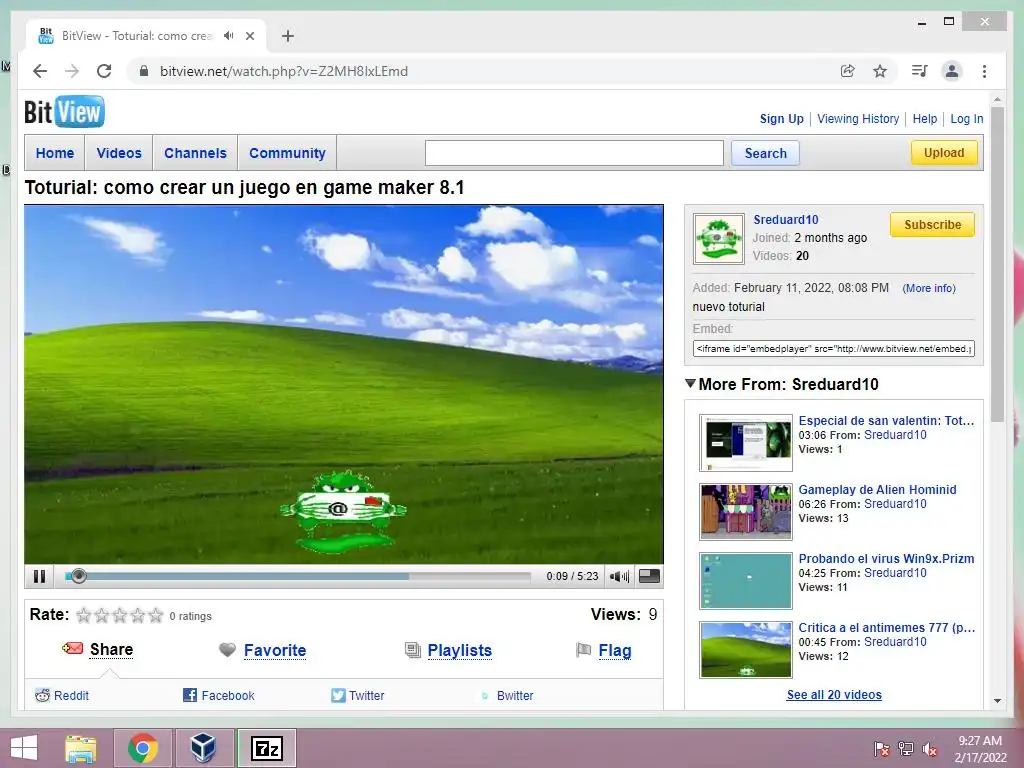Click the BitView logo
This screenshot has height=768, width=1024.
[64, 112]
